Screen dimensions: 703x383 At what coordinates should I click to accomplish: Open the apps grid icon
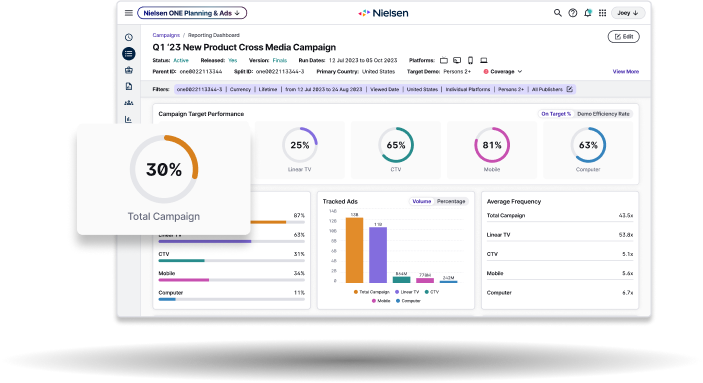tap(603, 13)
